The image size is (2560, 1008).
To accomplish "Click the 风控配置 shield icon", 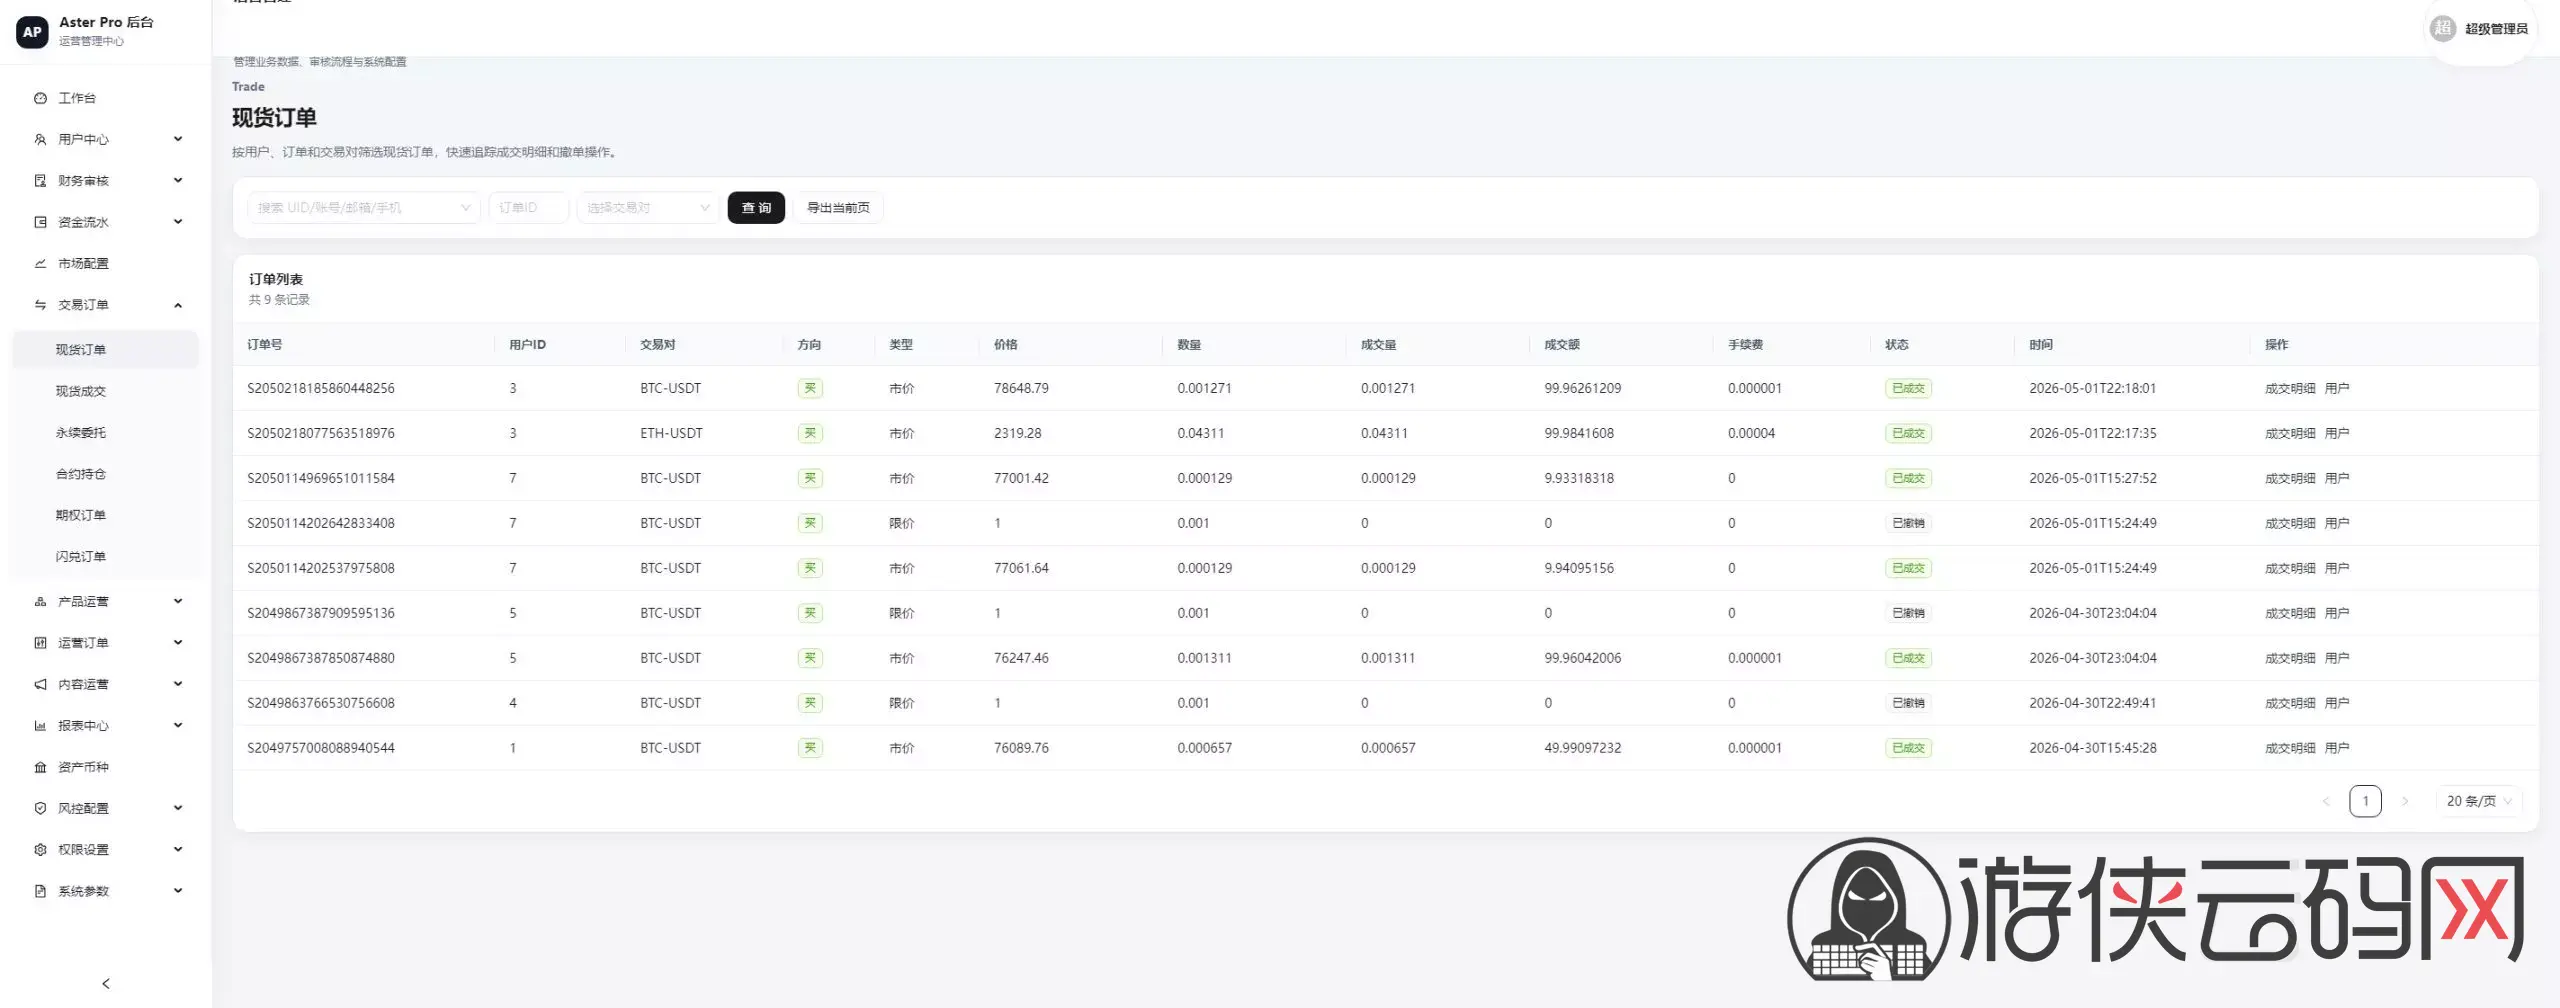I will (40, 808).
